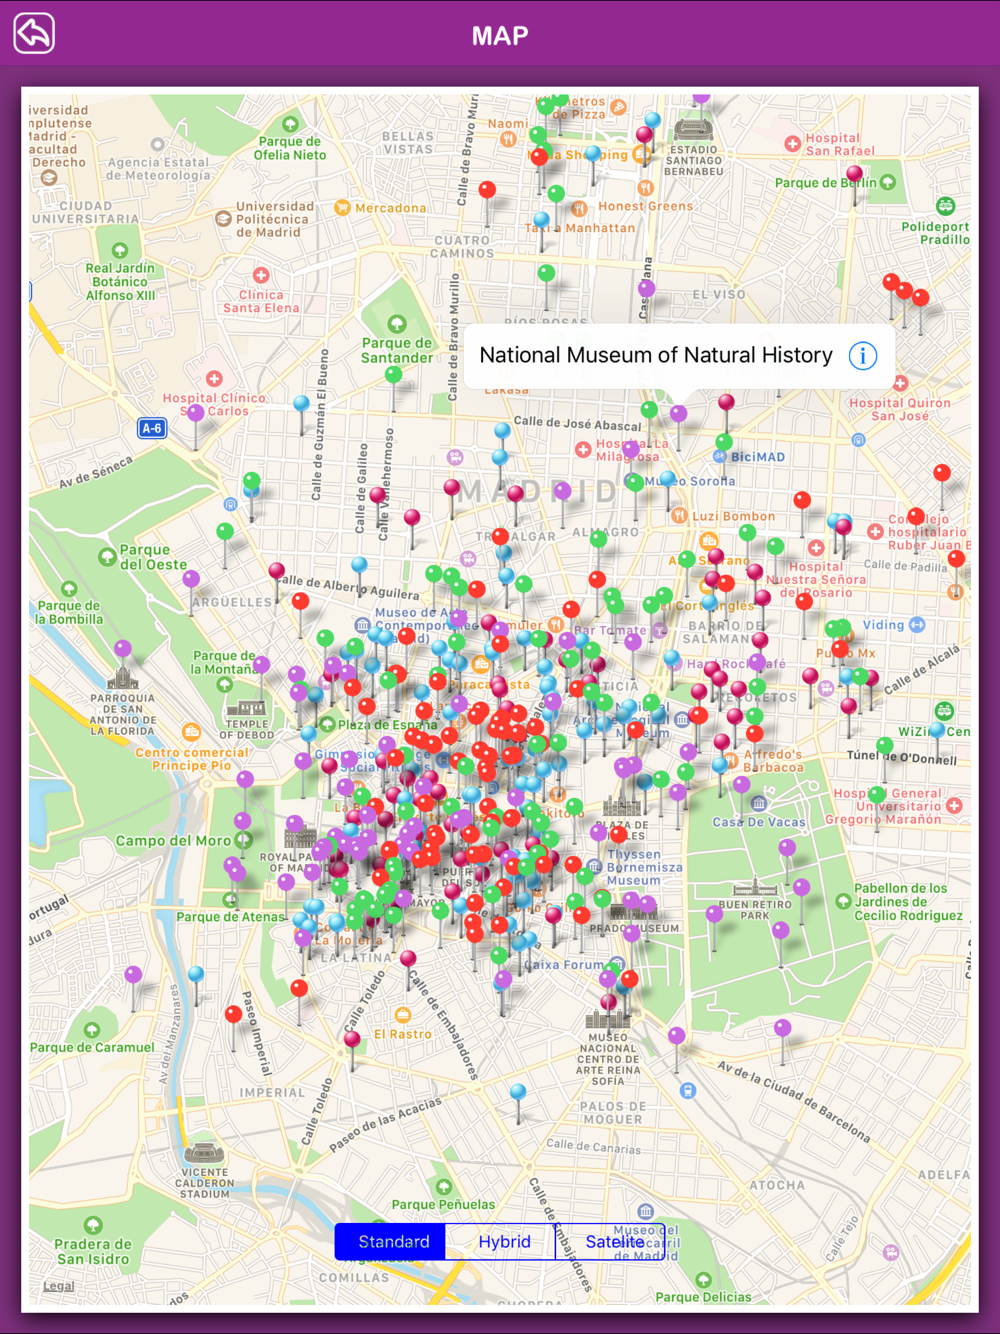This screenshot has width=1000, height=1334.
Task: Tap the Parque de Berlin park icon
Action: (888, 183)
